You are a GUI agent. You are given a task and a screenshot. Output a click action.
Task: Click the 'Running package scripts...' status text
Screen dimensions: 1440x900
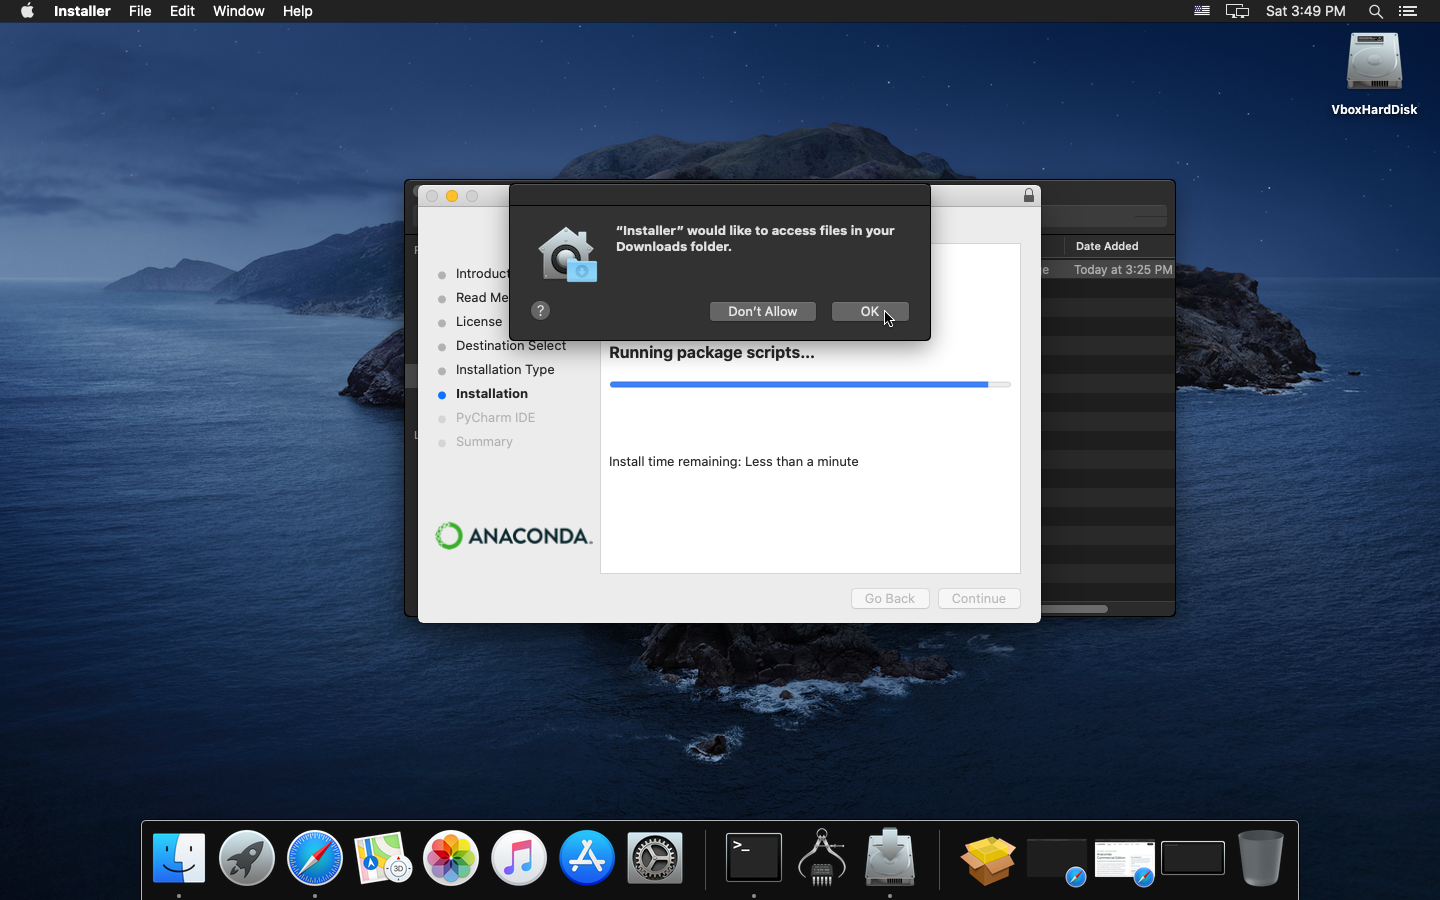tap(712, 352)
